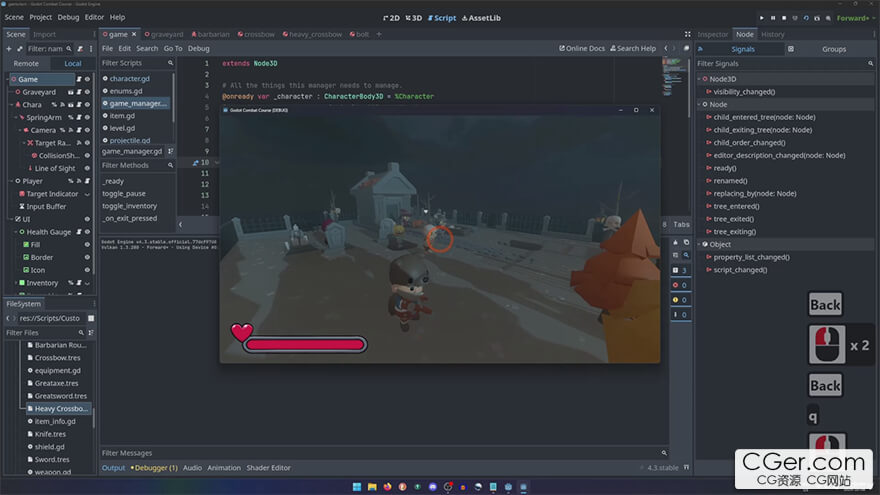Collapse the Health Gauge branch
Viewport: 880px width, 495px height.
(x=16, y=232)
